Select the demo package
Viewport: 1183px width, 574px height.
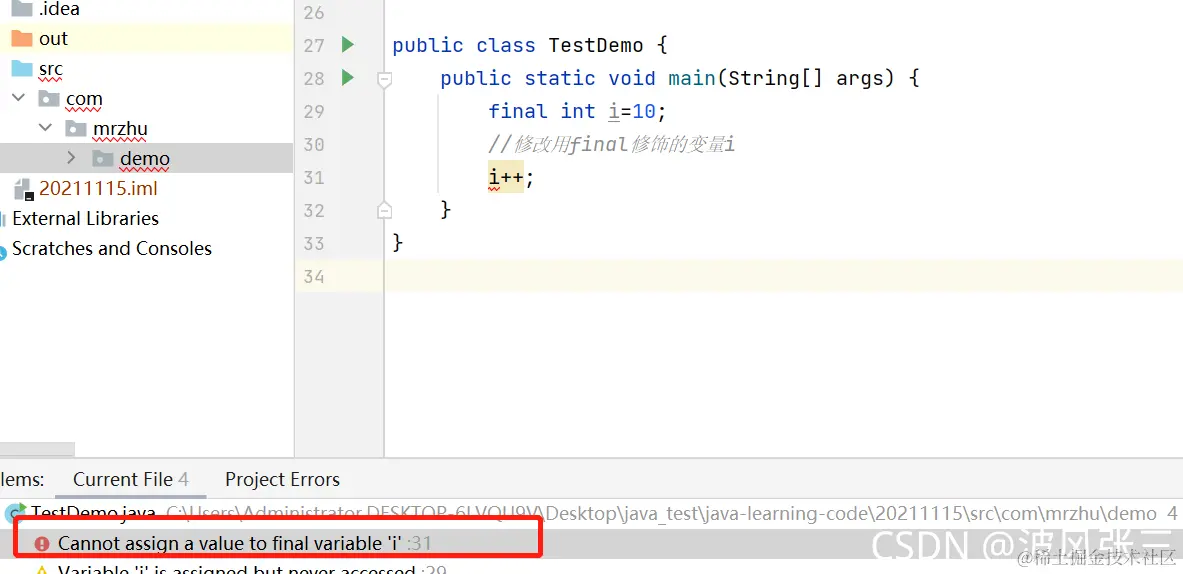point(146,158)
